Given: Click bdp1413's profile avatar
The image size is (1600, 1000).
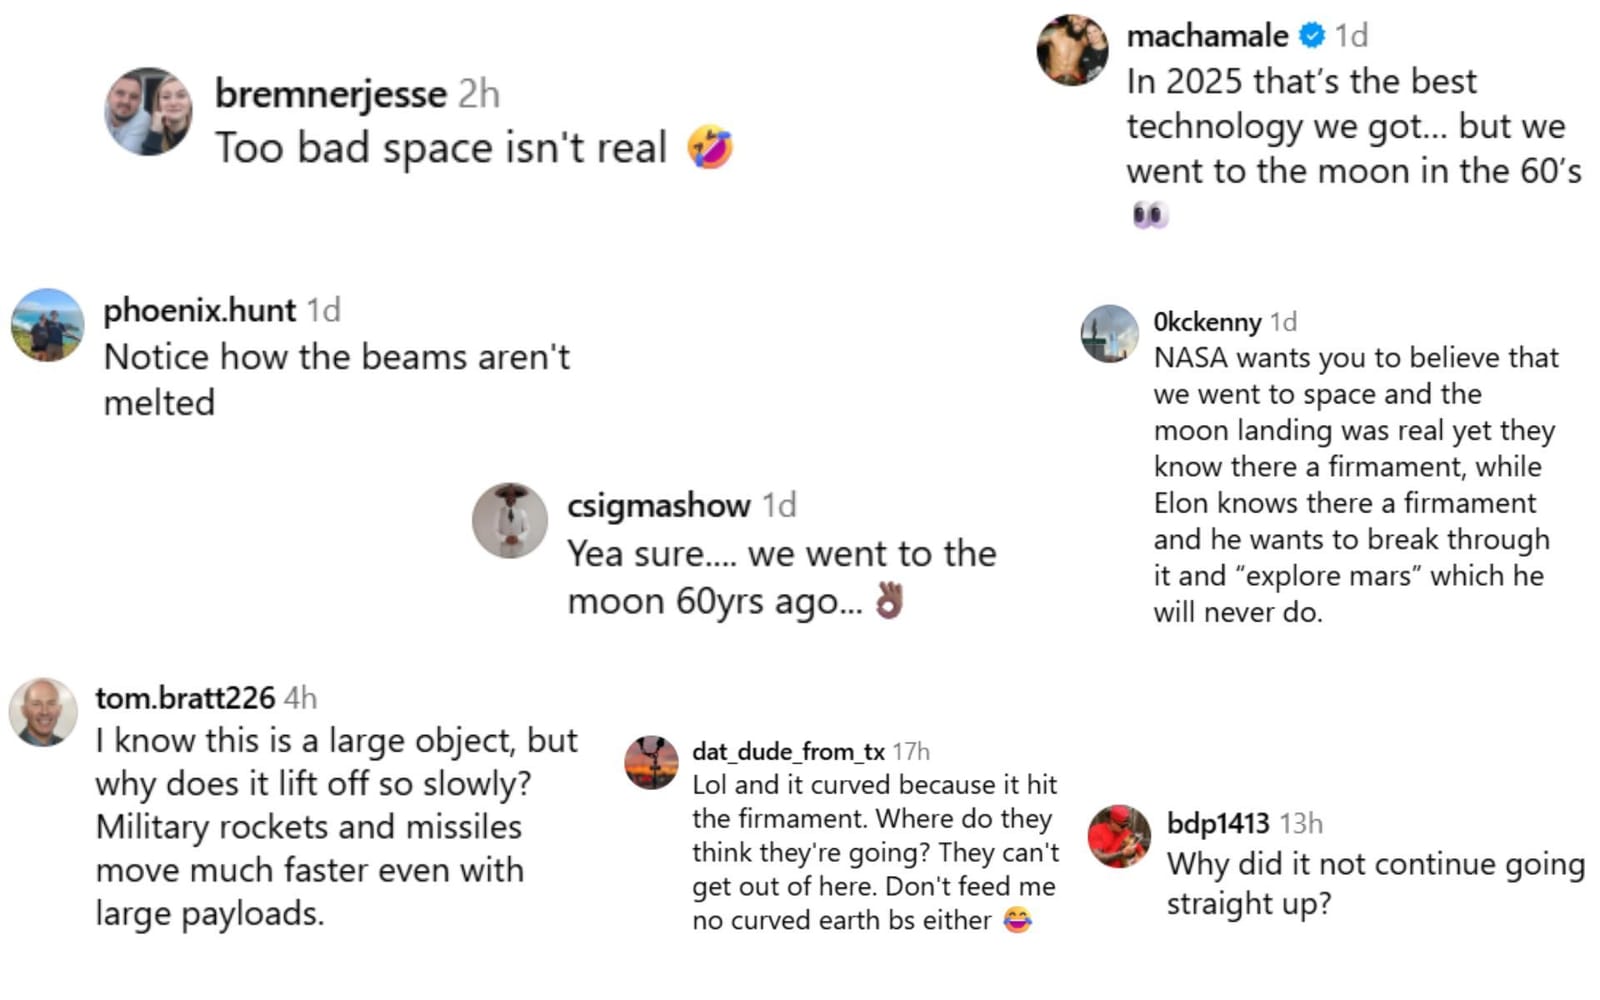Looking at the screenshot, I should click(1119, 836).
